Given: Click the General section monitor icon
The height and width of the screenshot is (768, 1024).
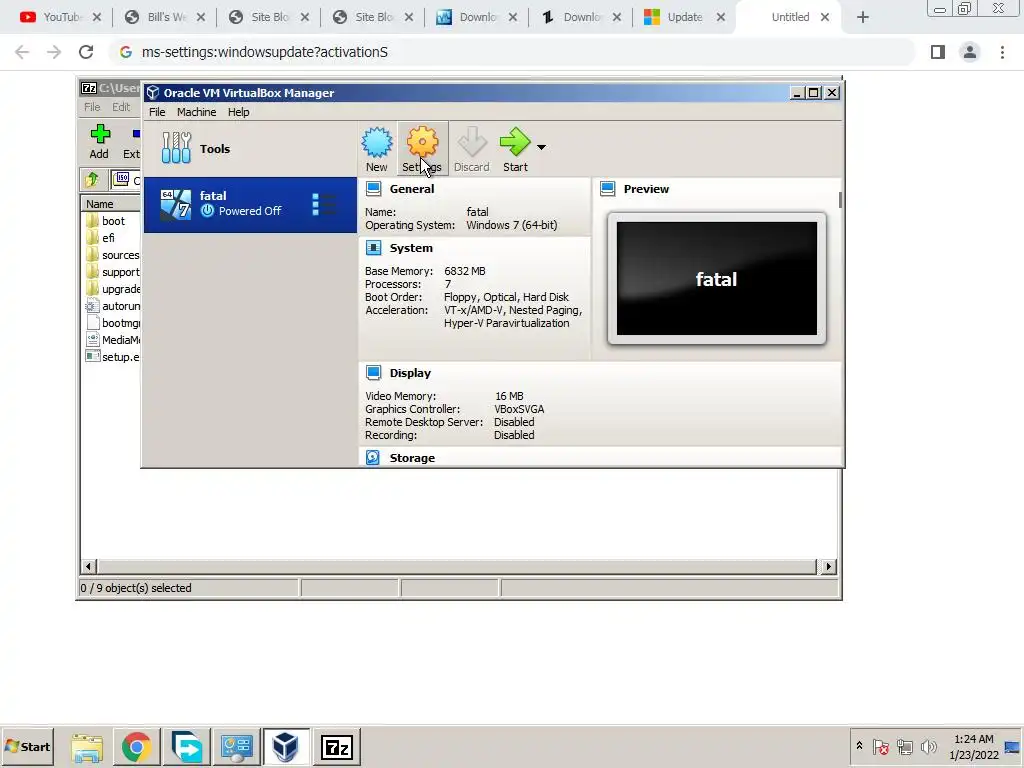Looking at the screenshot, I should (x=374, y=189).
